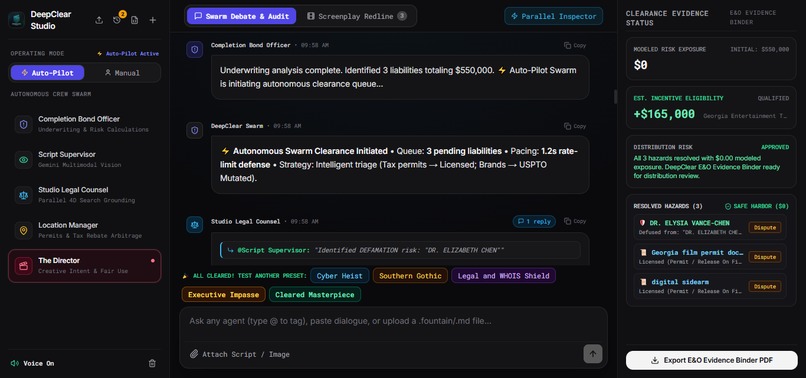Image resolution: width=806 pixels, height=378 pixels.
Task: Load the Cleared Masterpiece preset
Action: tap(315, 295)
